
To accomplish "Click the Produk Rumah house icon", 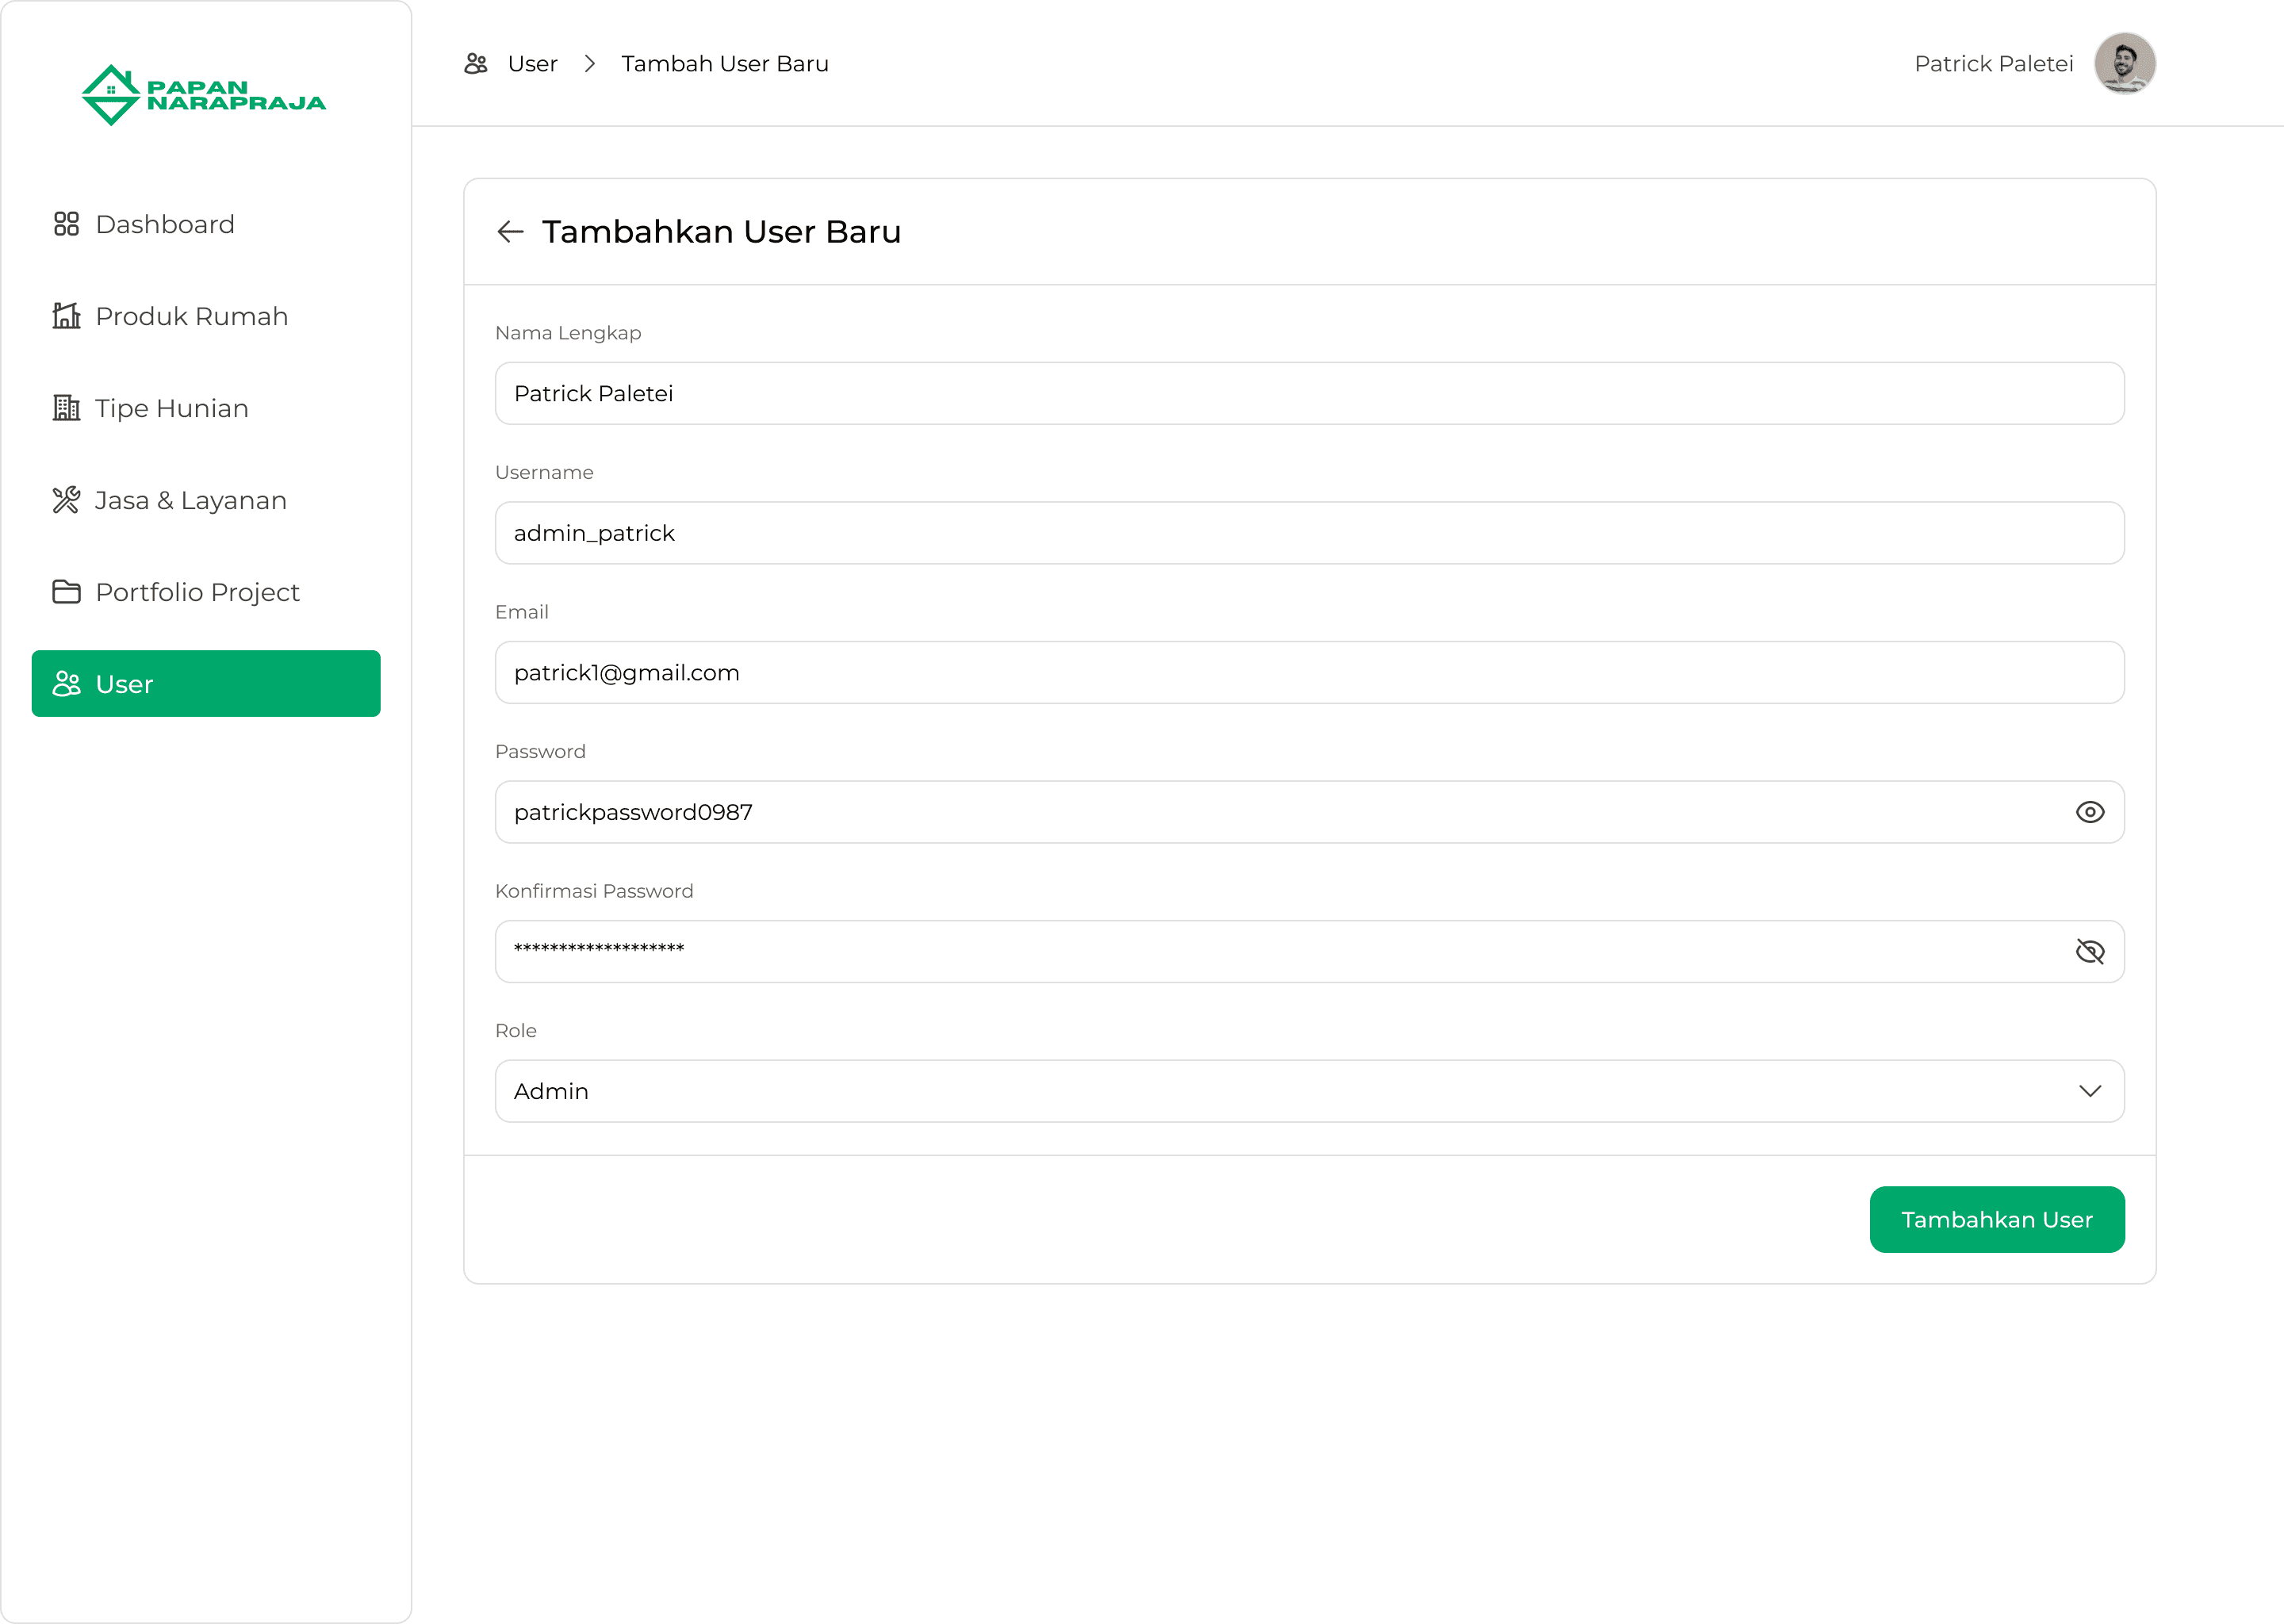I will 66,316.
